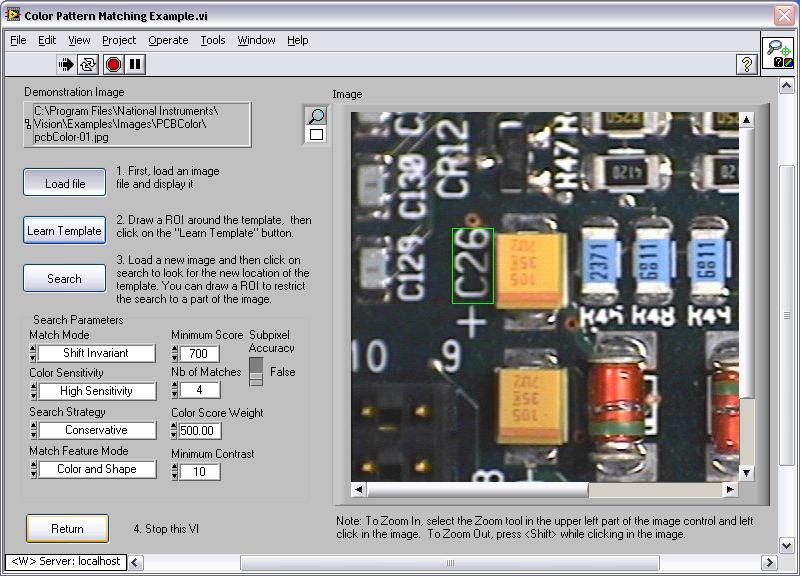Click the Load file button
The height and width of the screenshot is (577, 802).
[64, 183]
